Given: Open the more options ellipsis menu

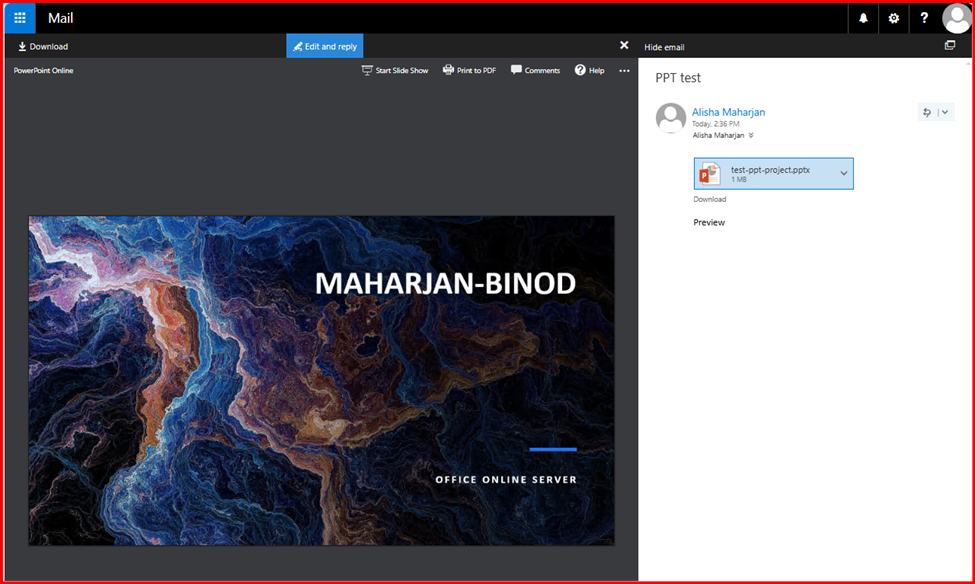Looking at the screenshot, I should click(625, 71).
